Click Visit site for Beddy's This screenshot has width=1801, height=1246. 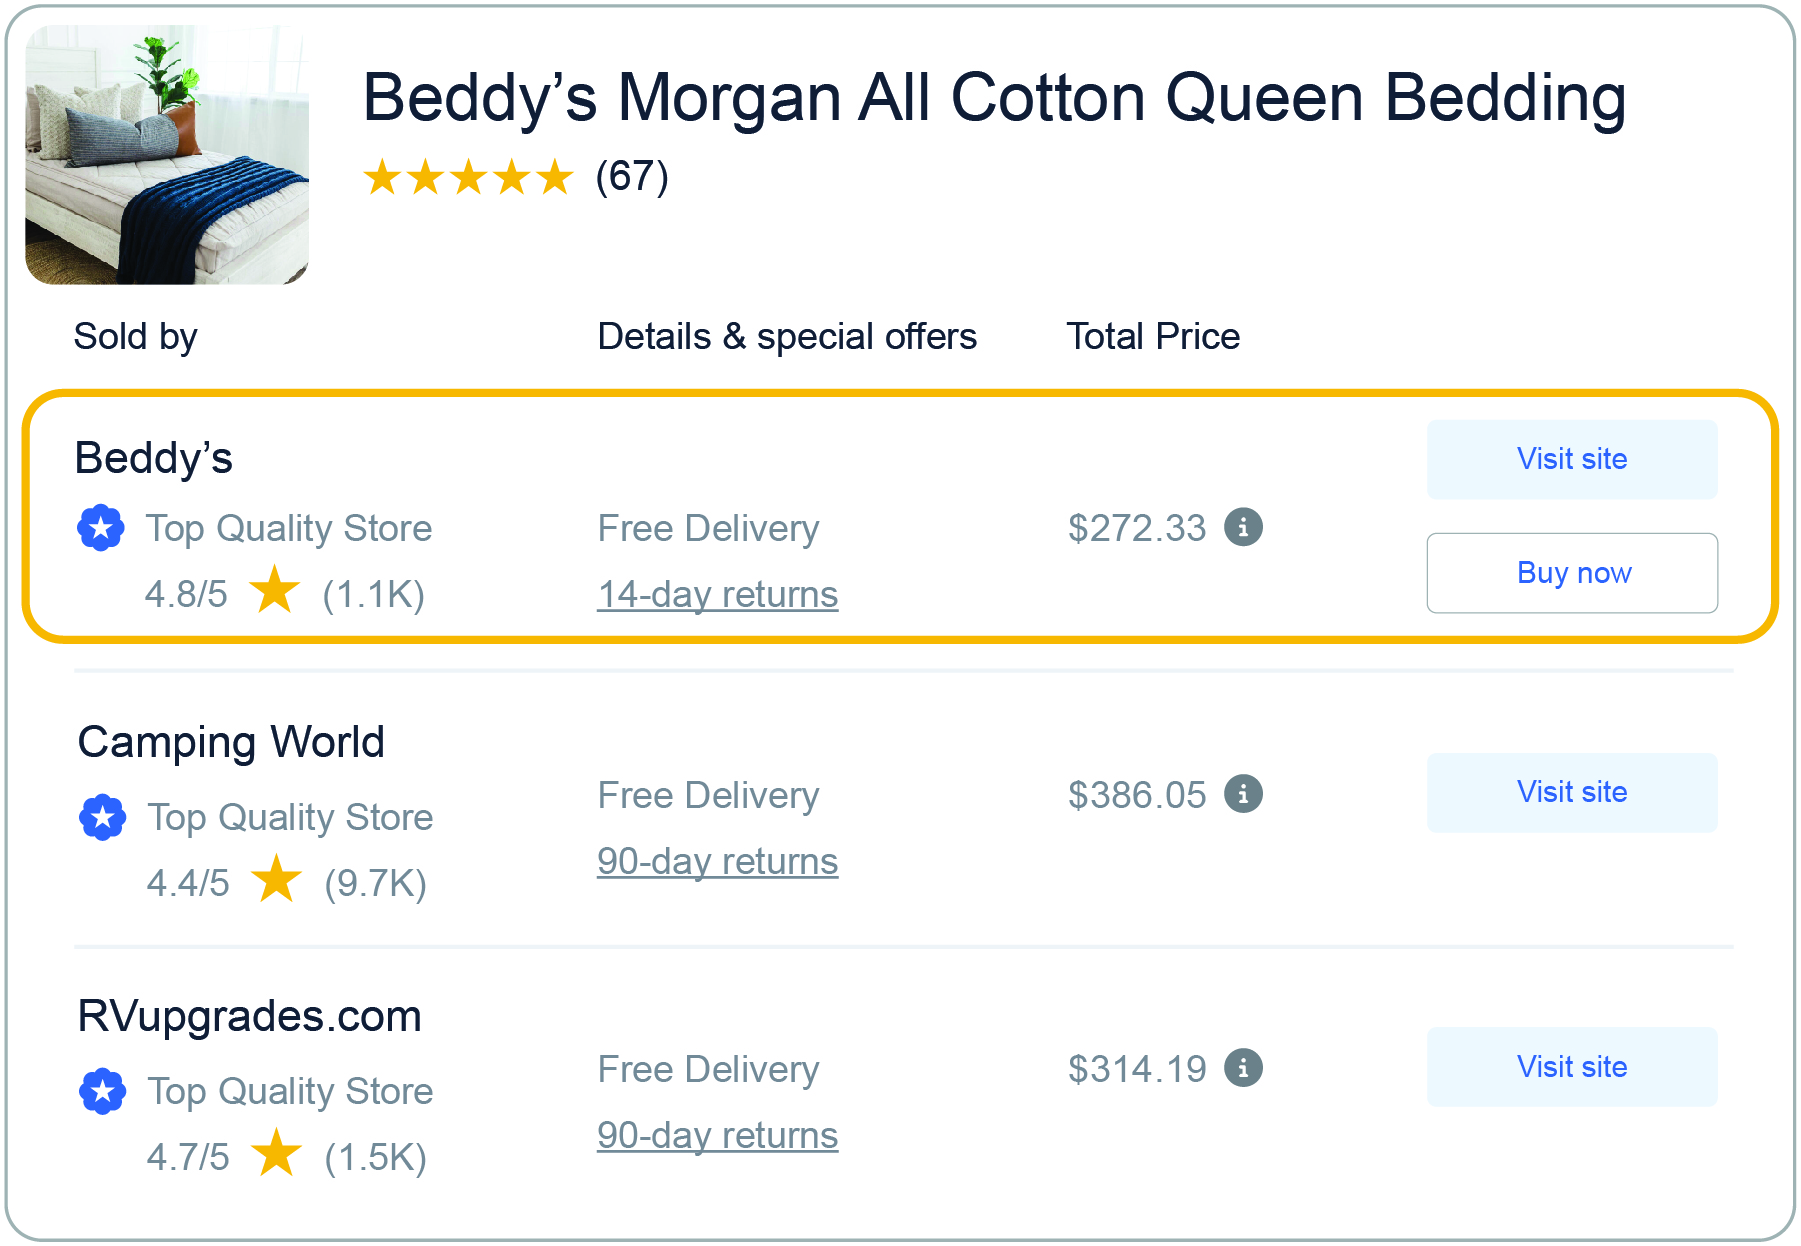(1571, 459)
